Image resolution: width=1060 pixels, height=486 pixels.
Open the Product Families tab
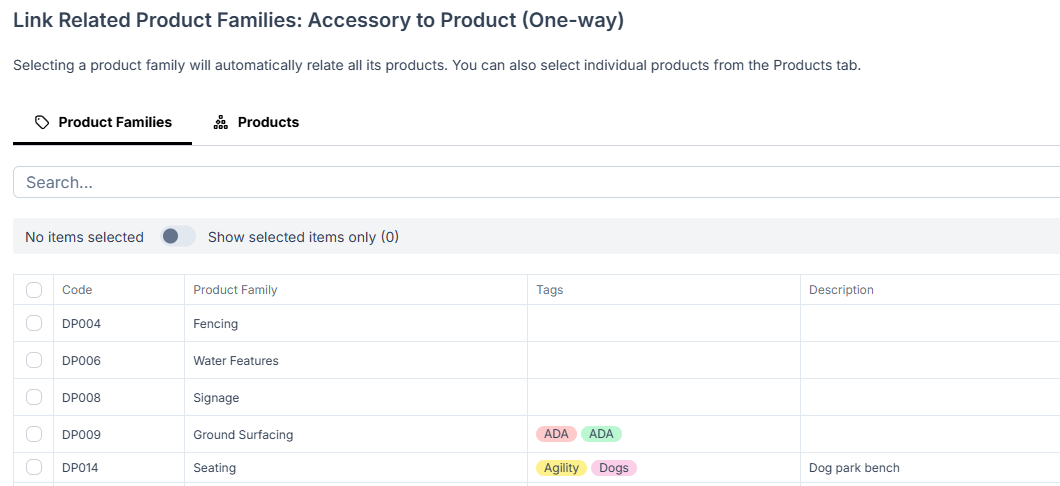click(x=103, y=122)
